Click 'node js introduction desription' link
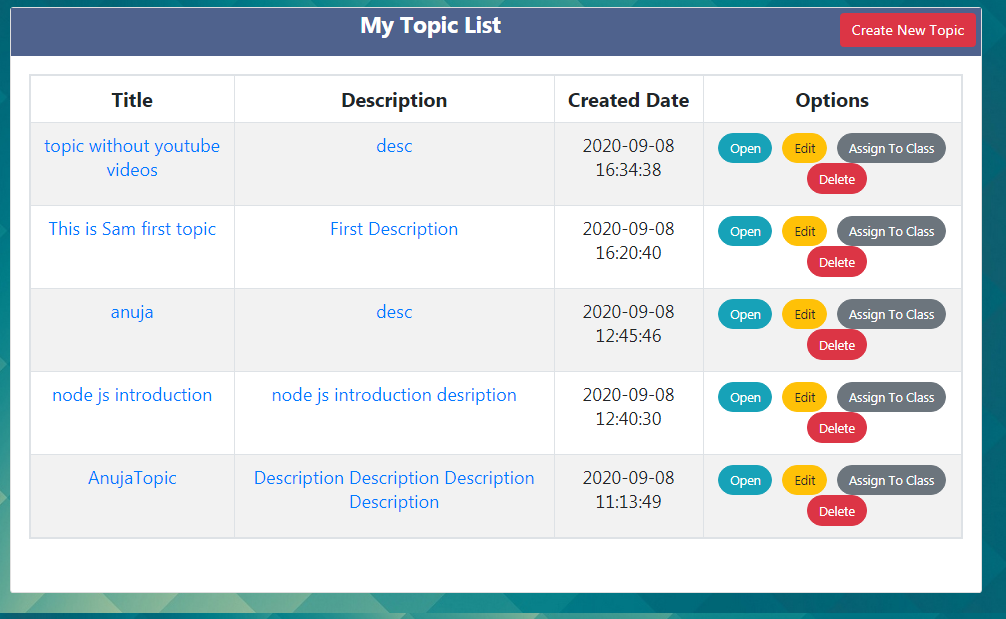The image size is (1006, 619). (x=394, y=395)
